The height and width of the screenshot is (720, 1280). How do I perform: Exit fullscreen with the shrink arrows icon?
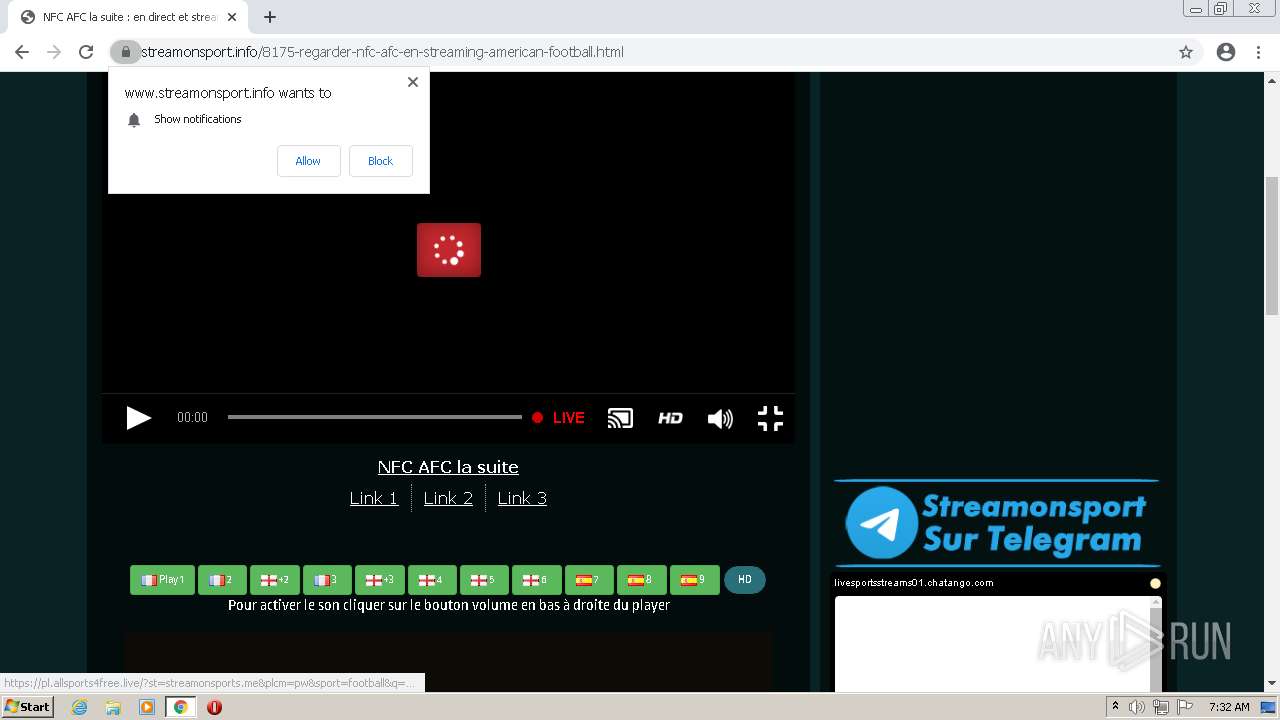coord(770,418)
